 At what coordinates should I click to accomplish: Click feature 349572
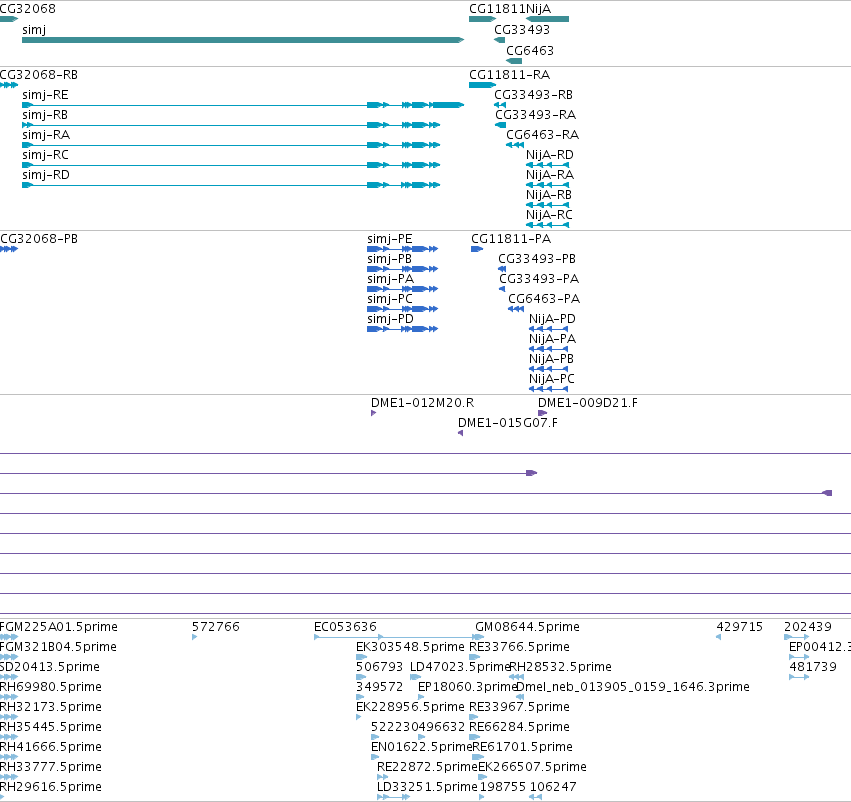pyautogui.click(x=360, y=697)
